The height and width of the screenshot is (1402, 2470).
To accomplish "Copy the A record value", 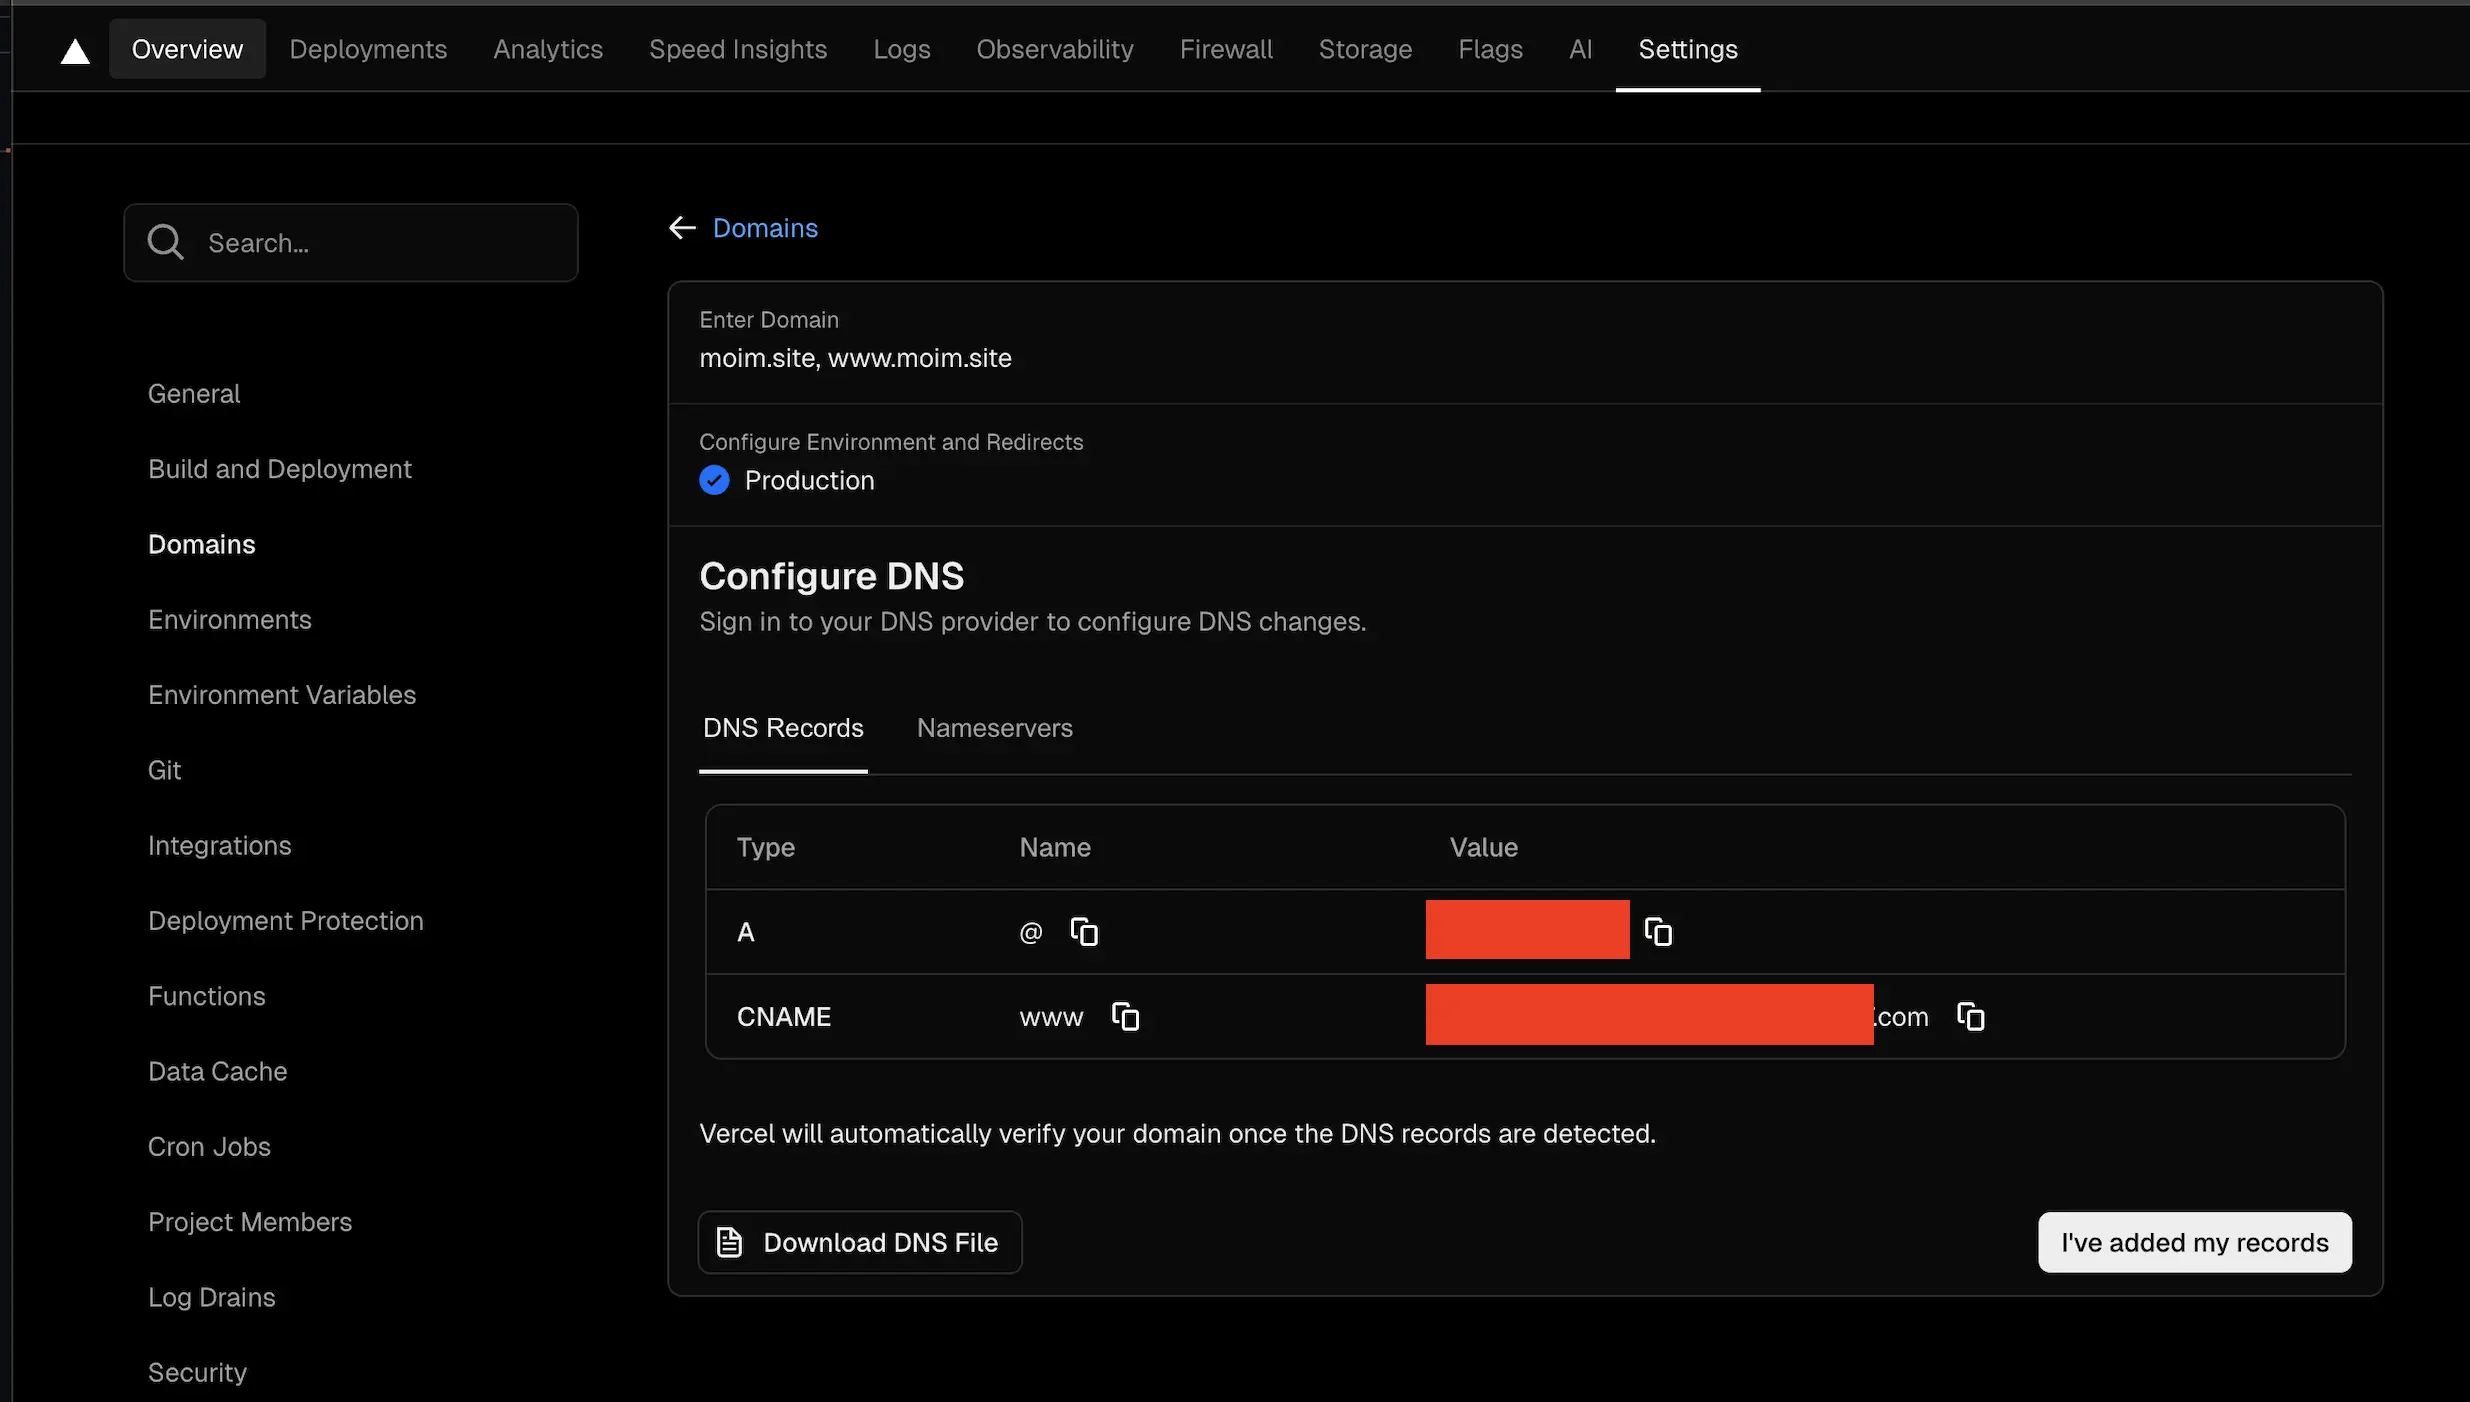I will 1658,932.
